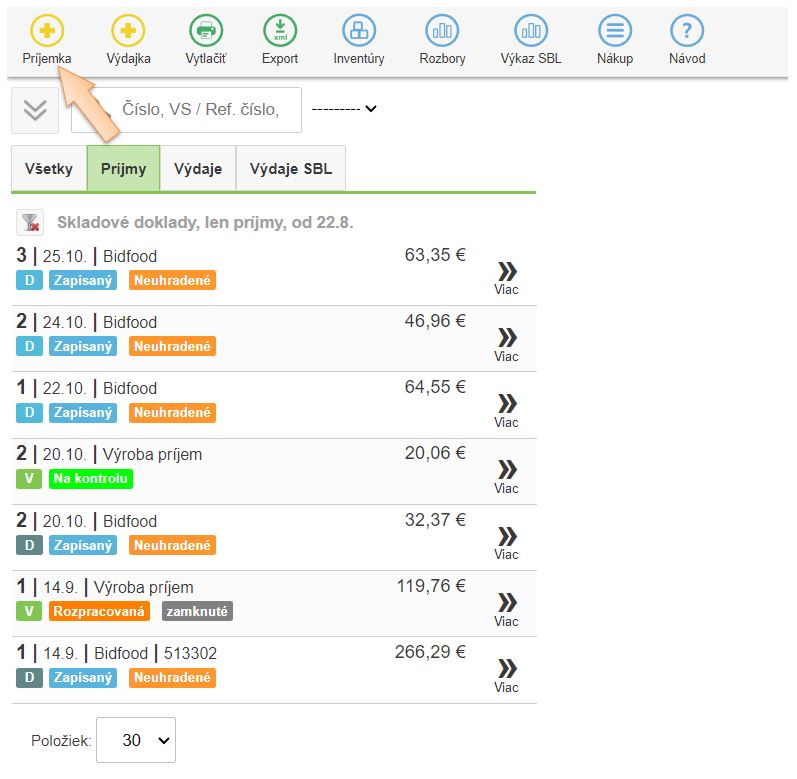Open the Položiek items-per-page dropdown
This screenshot has height=779, width=797.
[135, 741]
